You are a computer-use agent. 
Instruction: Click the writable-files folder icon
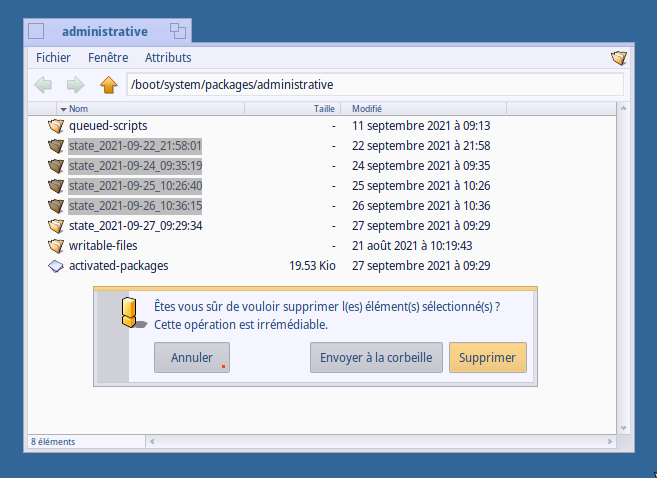click(56, 246)
